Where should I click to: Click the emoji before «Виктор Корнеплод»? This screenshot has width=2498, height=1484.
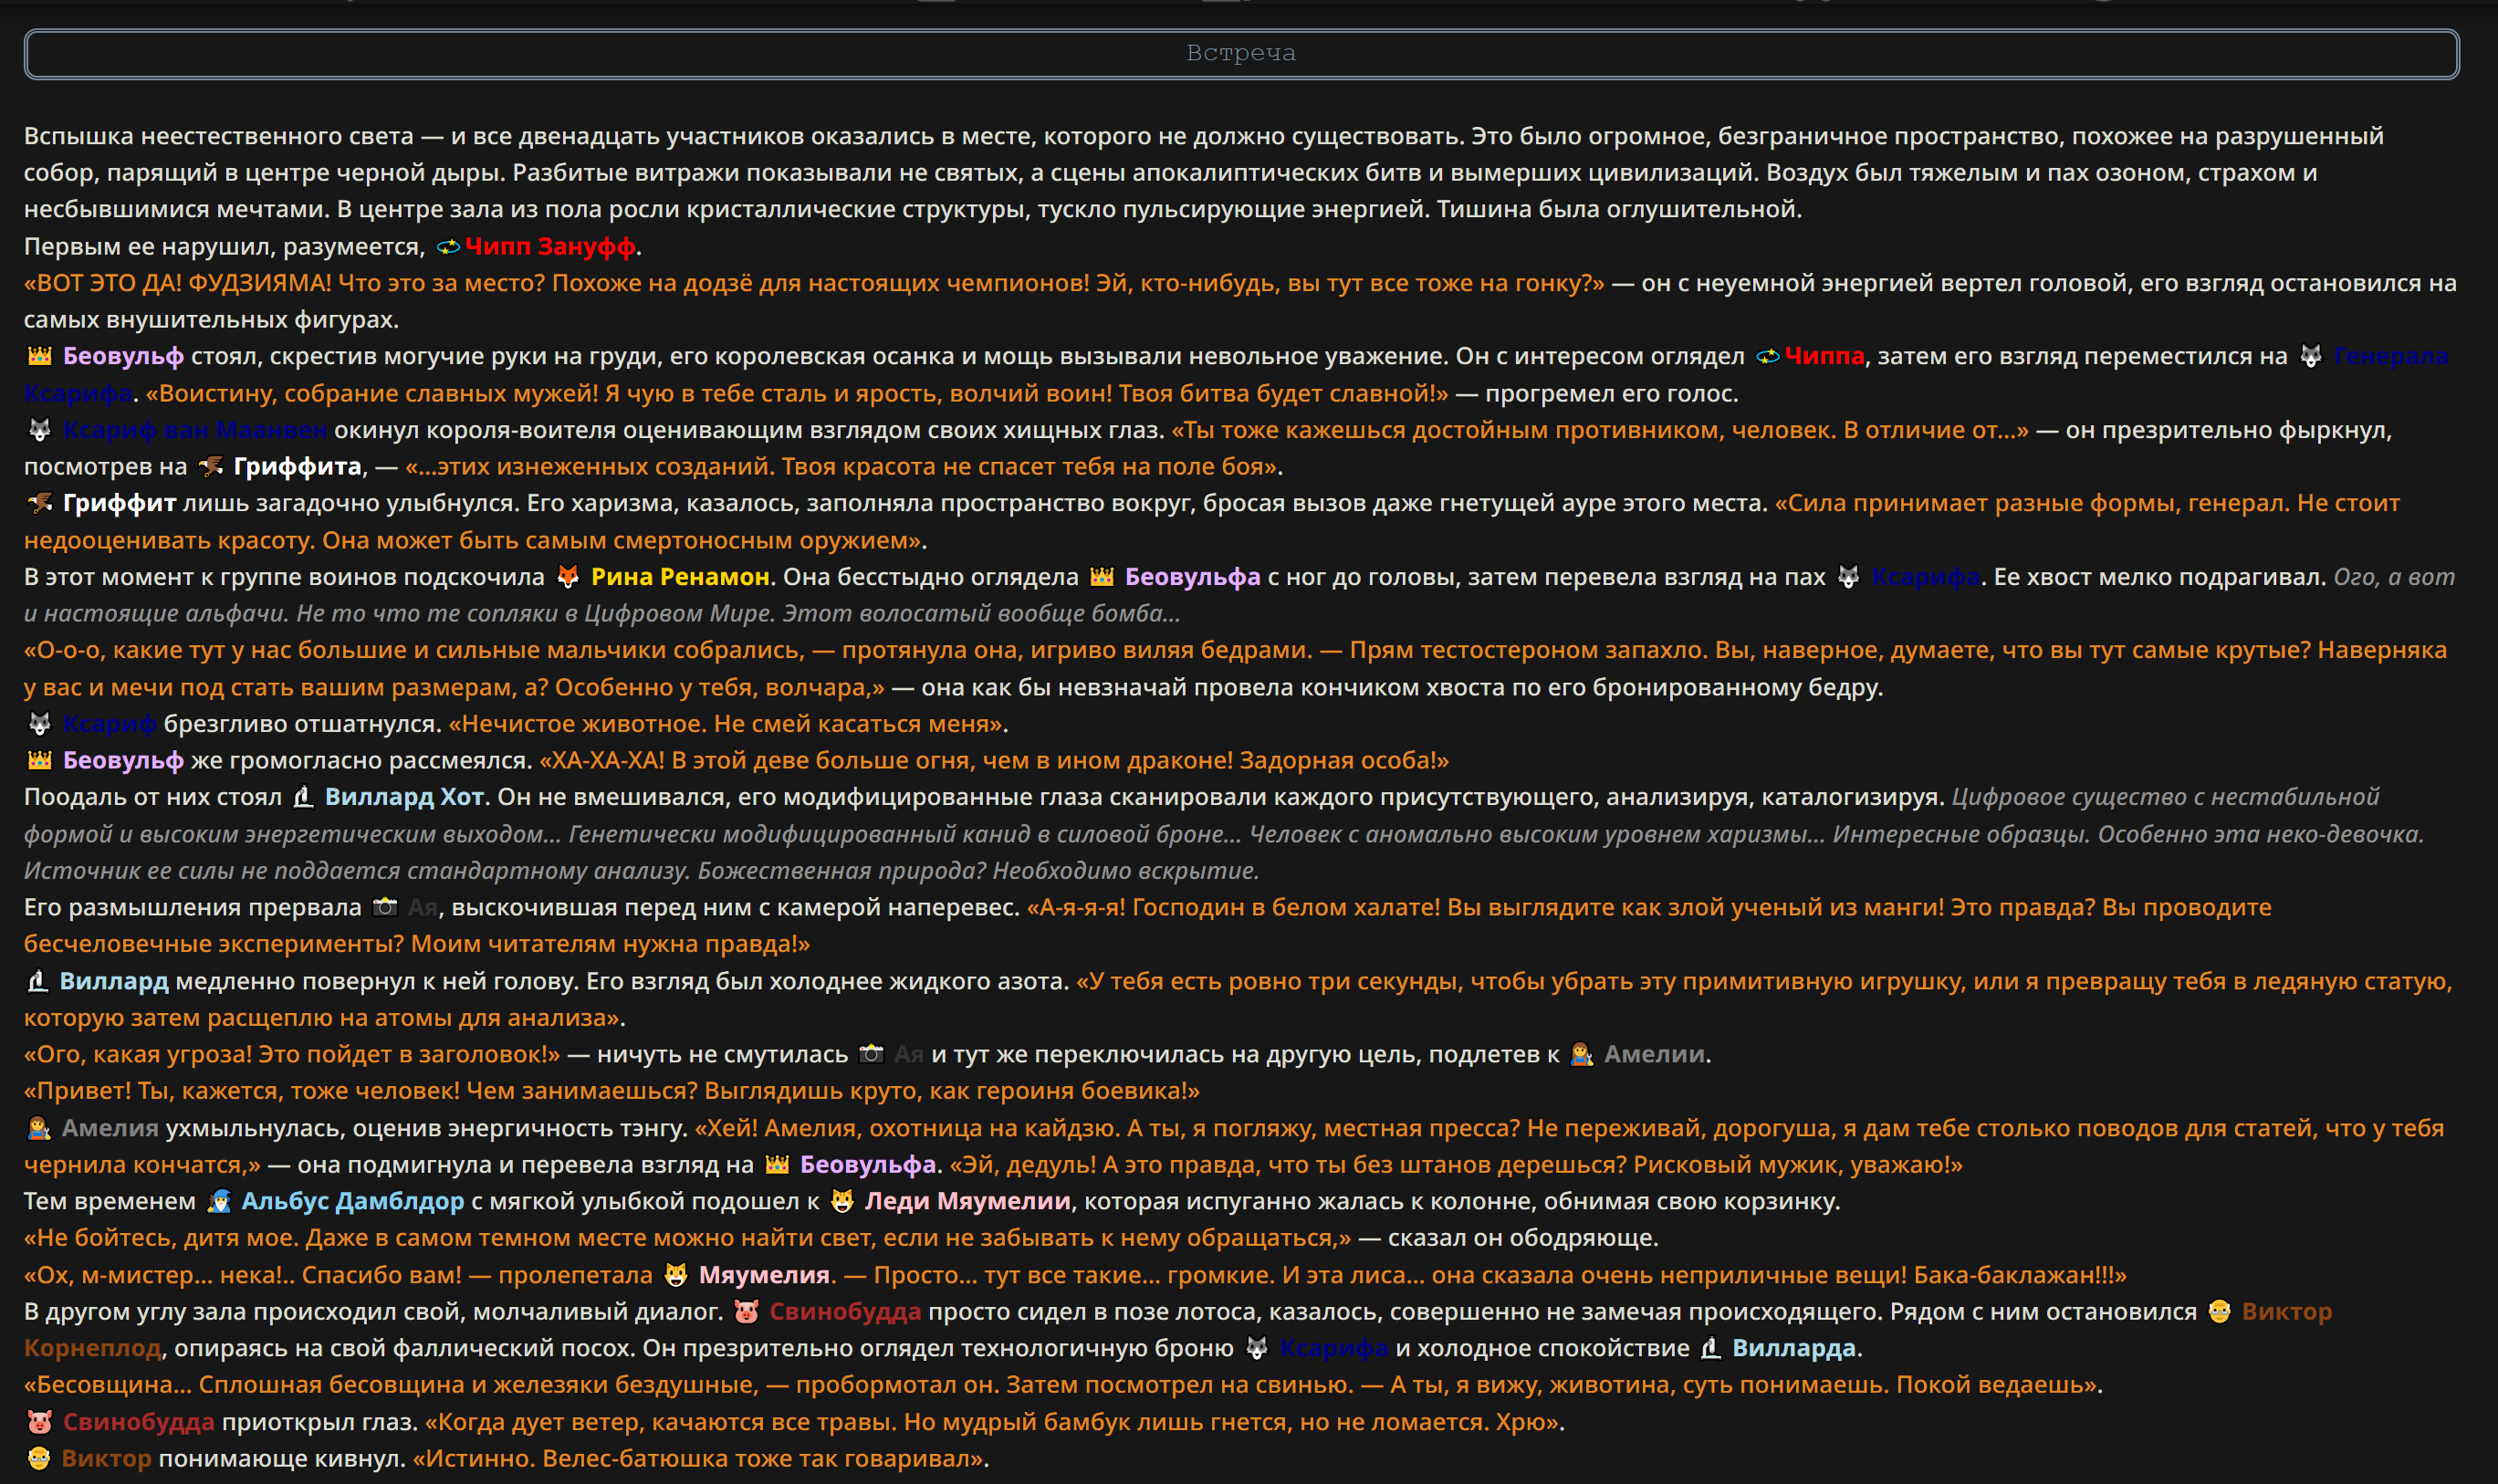click(2220, 1311)
